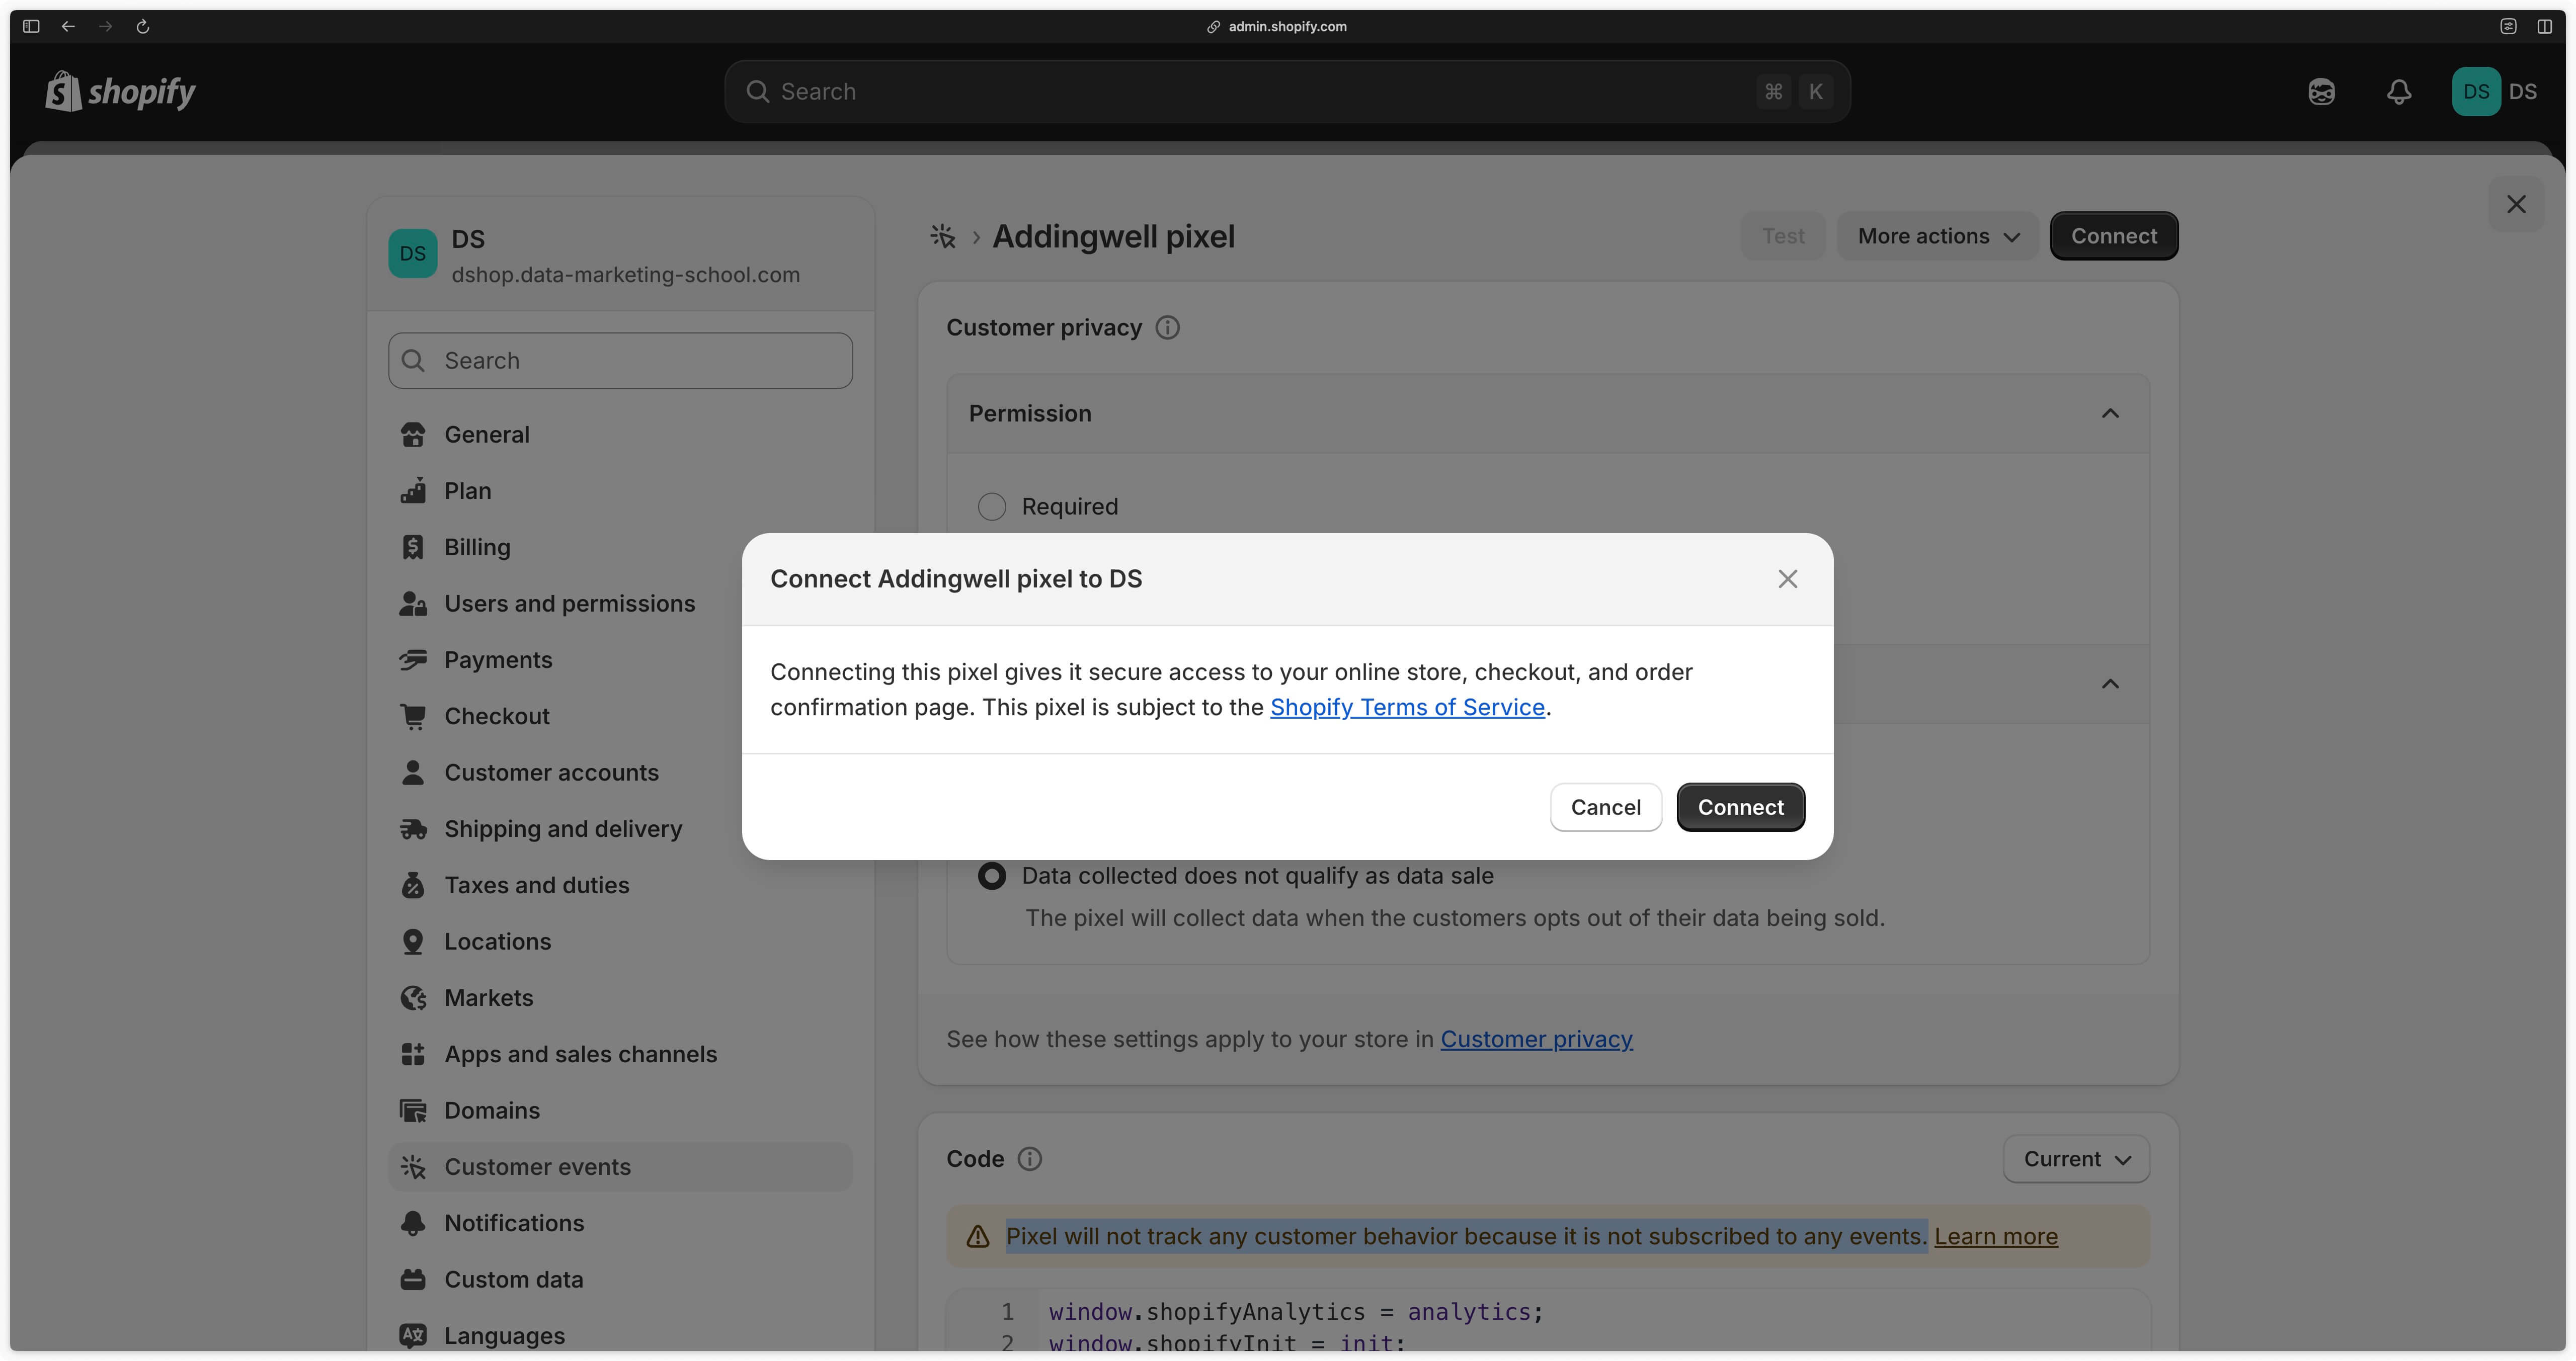2576x1361 pixels.
Task: Focus the settings sidebar Search field
Action: point(620,361)
